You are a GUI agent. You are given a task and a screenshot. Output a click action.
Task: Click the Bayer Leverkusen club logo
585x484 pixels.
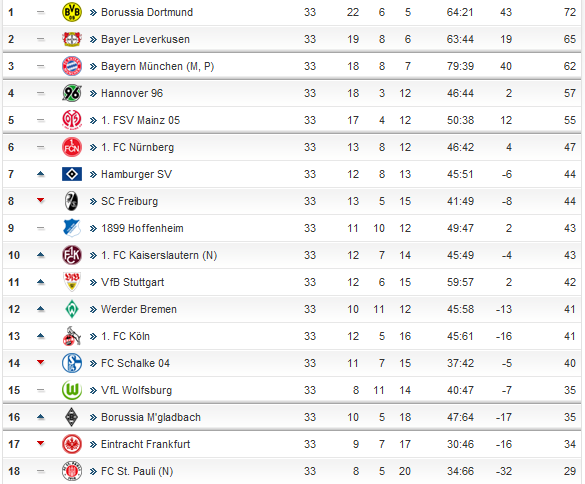coord(72,39)
